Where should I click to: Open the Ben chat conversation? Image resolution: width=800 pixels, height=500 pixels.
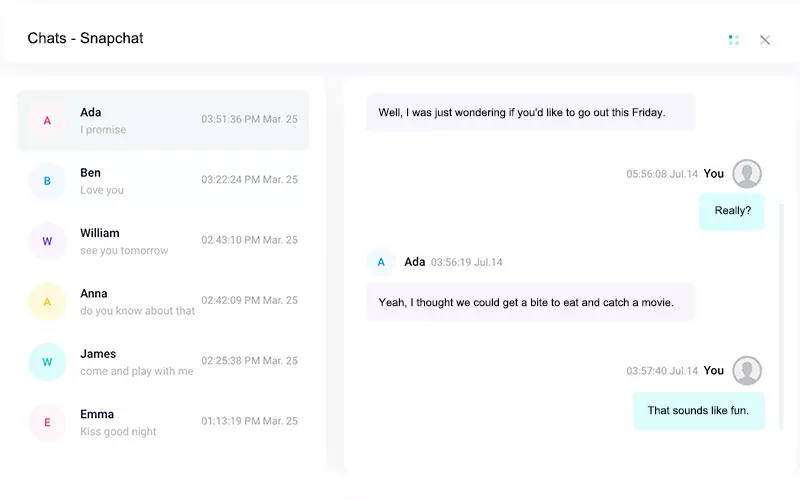point(163,181)
